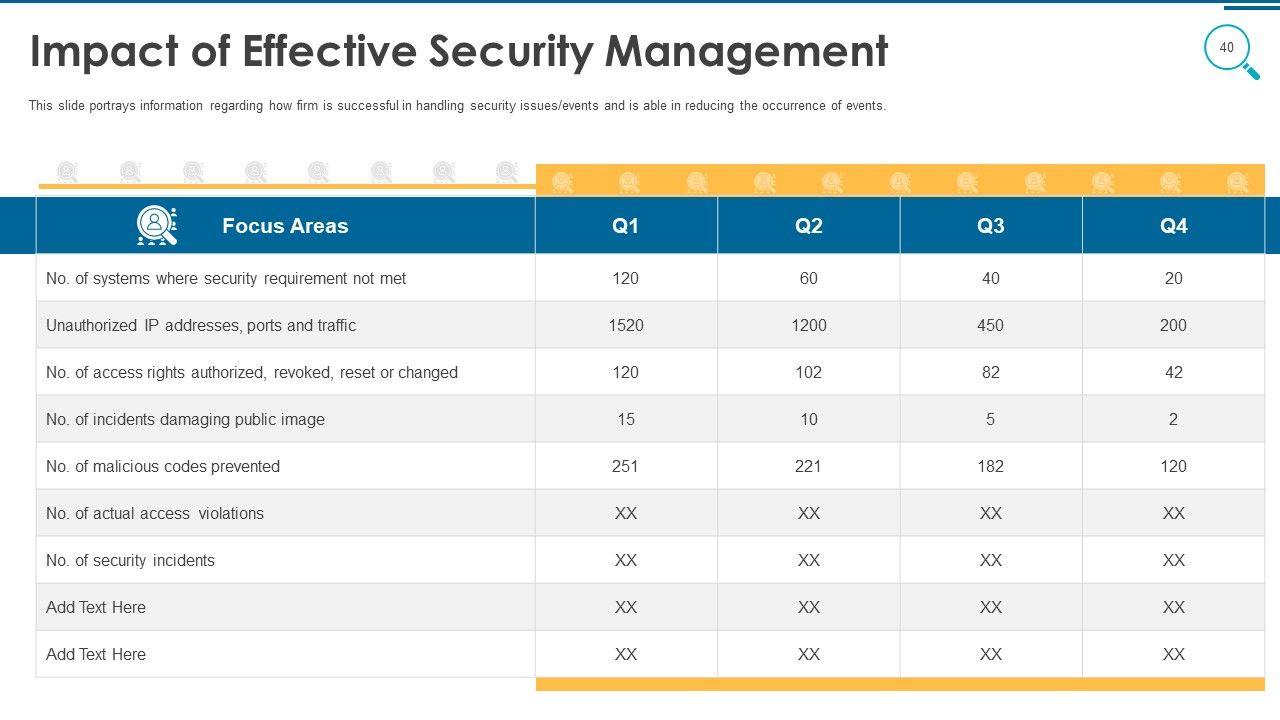
Task: Click the magnifier icon showing slide number 40
Action: tap(1229, 49)
